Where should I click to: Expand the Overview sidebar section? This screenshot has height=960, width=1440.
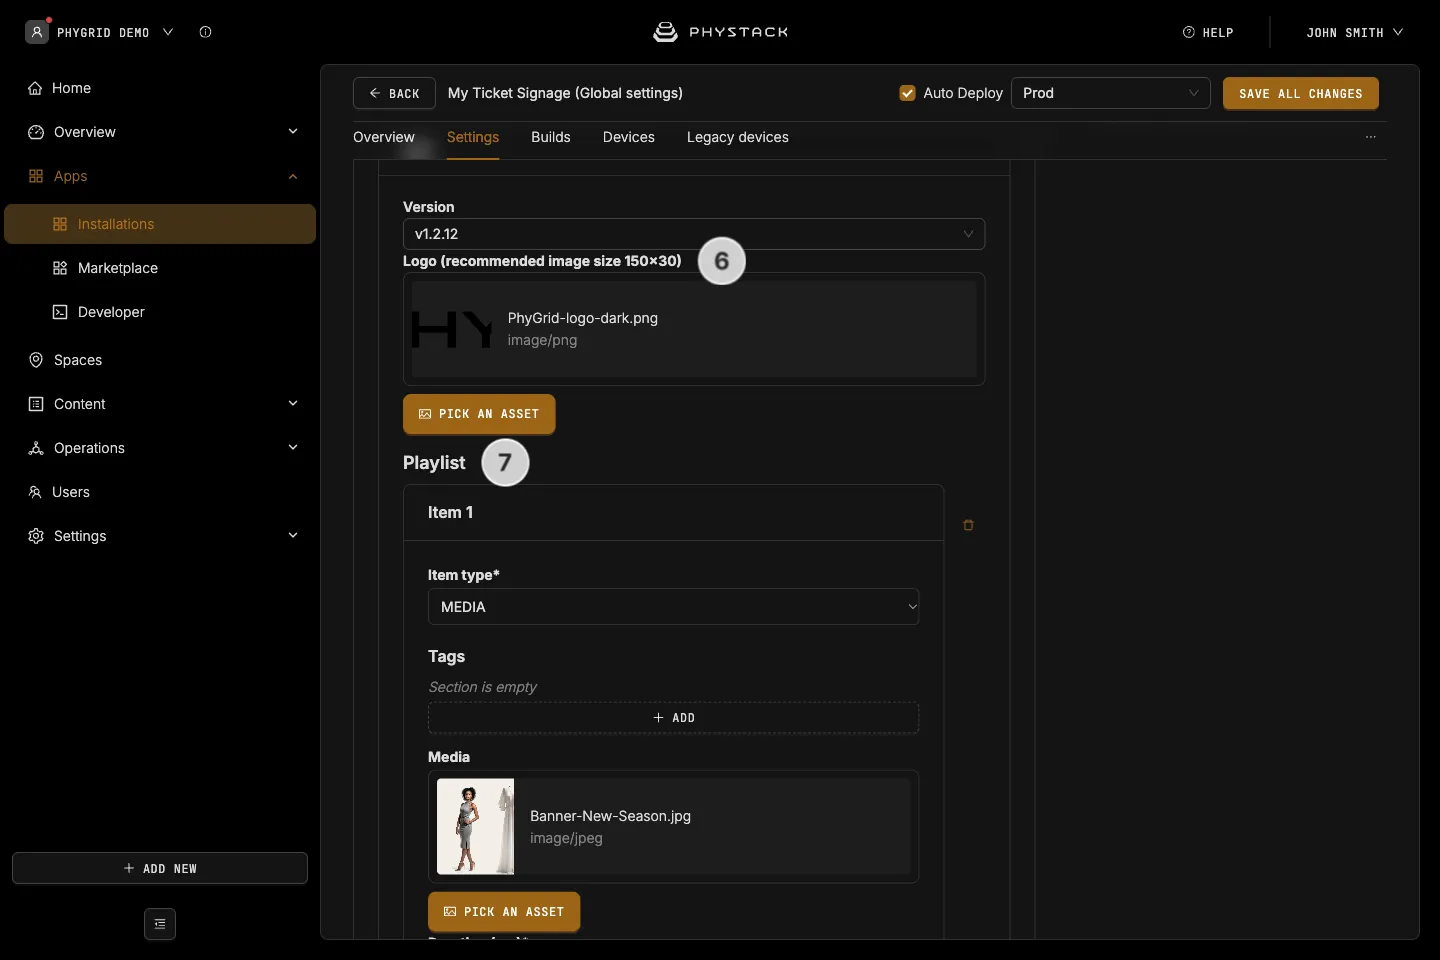(293, 132)
